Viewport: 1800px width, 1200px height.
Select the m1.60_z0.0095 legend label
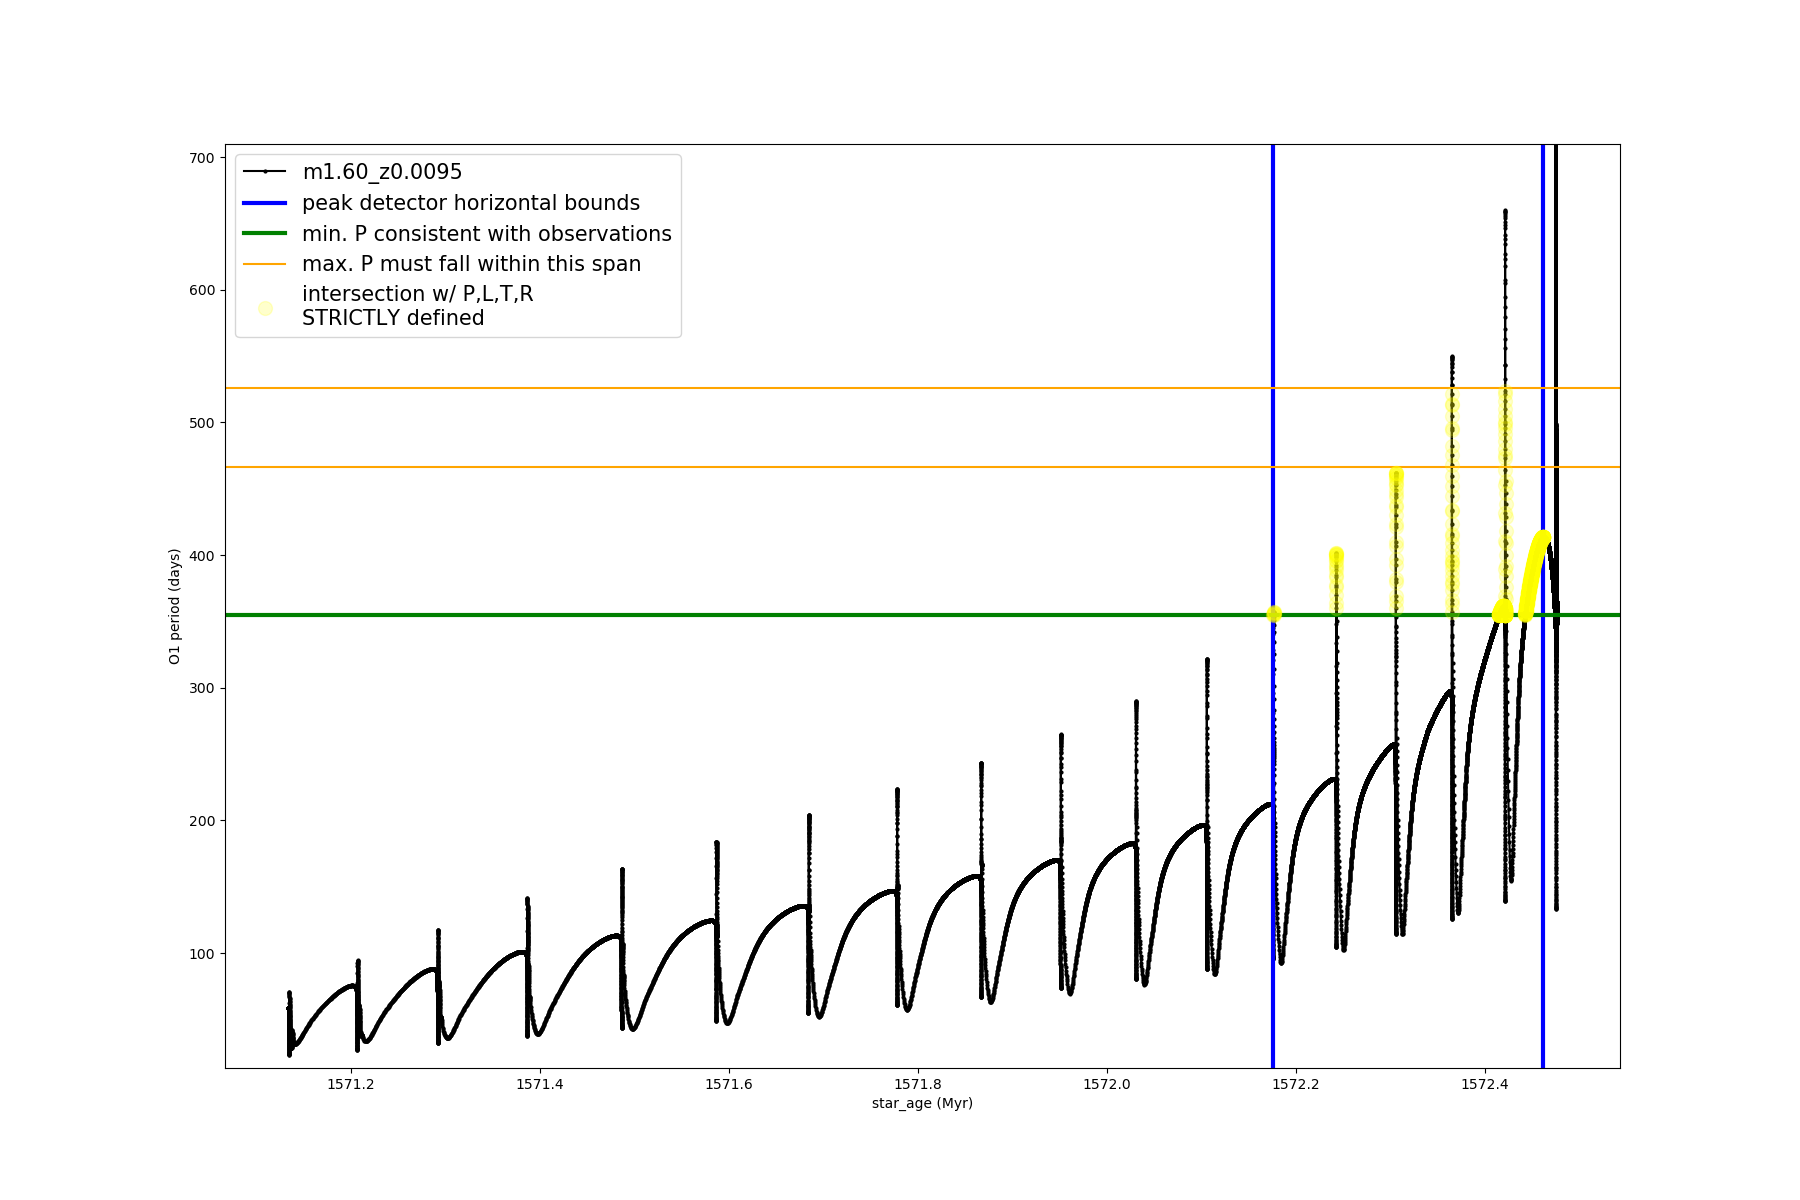click(382, 172)
